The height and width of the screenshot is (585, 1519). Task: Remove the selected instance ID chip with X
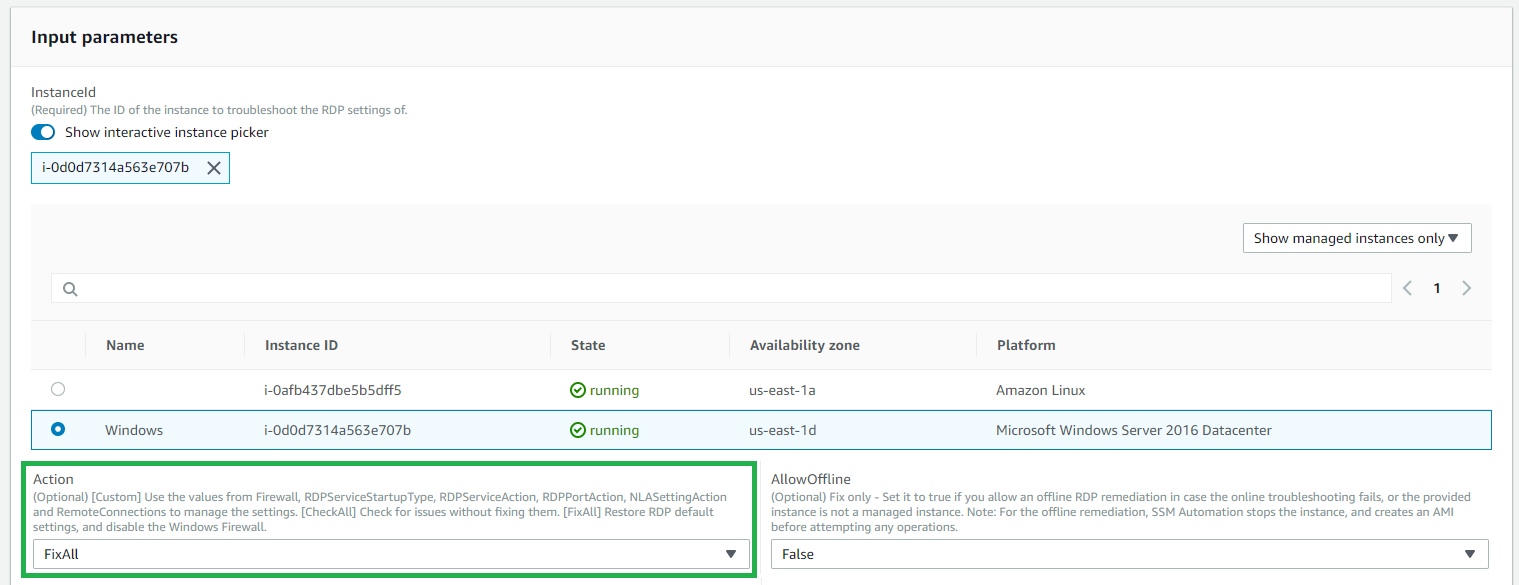pyautogui.click(x=213, y=168)
